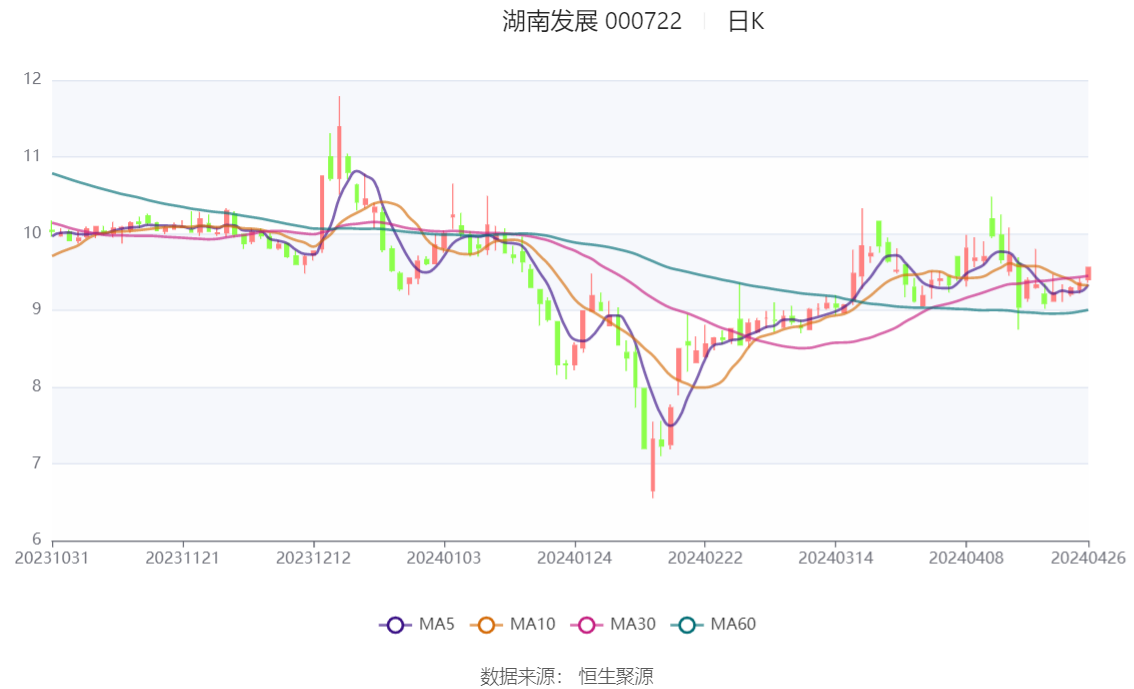Image resolution: width=1134 pixels, height=689 pixels.
Task: Click y-axis value label 7
Action: point(36,463)
